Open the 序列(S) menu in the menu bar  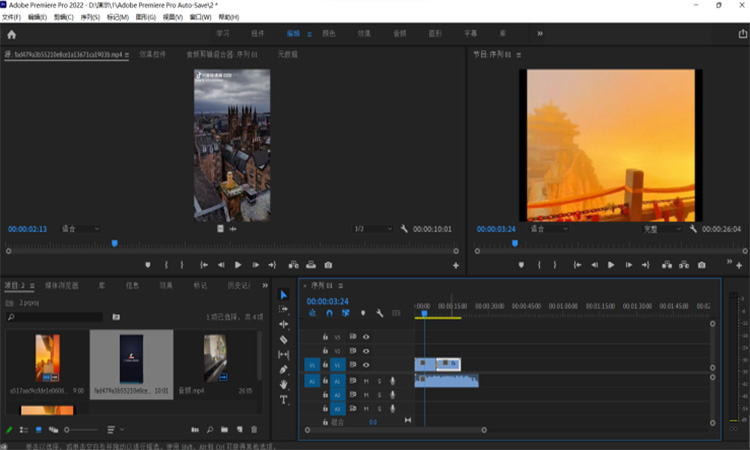pyautogui.click(x=89, y=17)
